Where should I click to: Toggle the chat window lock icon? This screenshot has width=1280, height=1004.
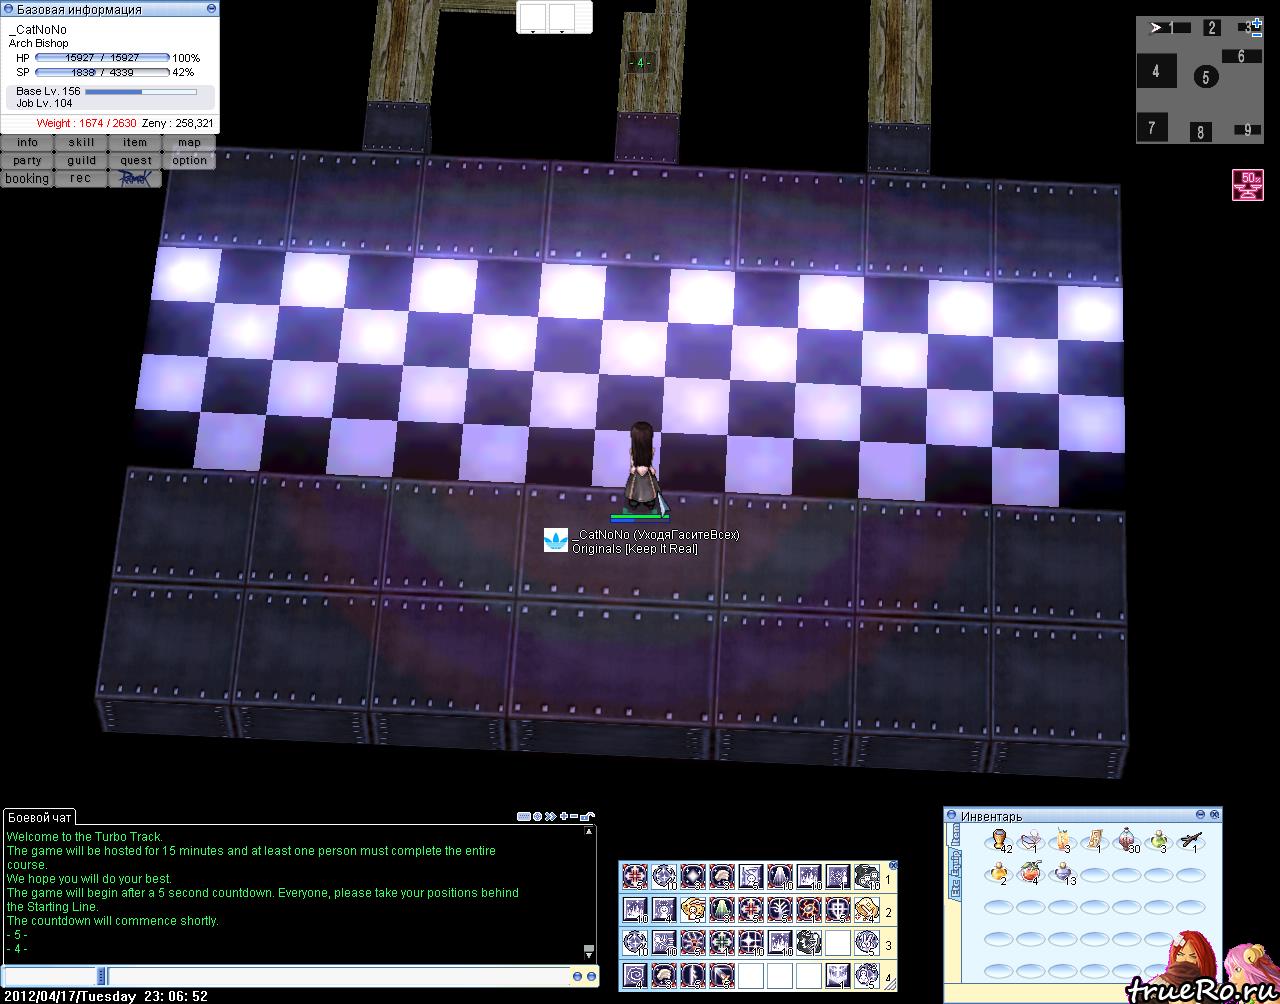tap(587, 816)
